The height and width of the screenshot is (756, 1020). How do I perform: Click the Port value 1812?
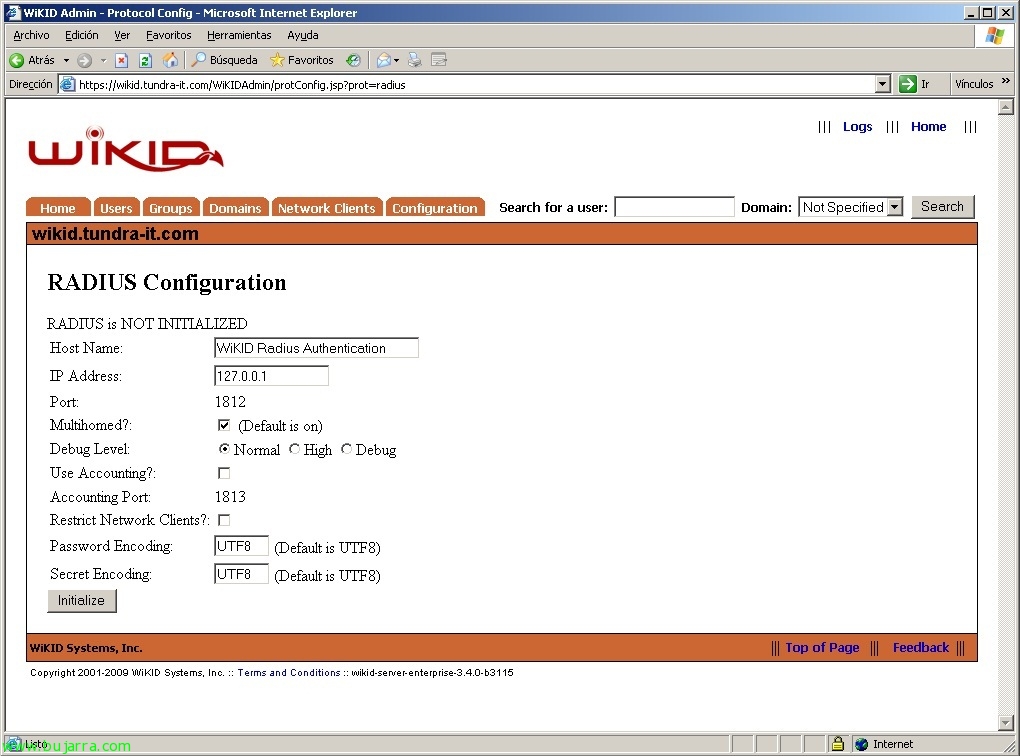point(230,402)
